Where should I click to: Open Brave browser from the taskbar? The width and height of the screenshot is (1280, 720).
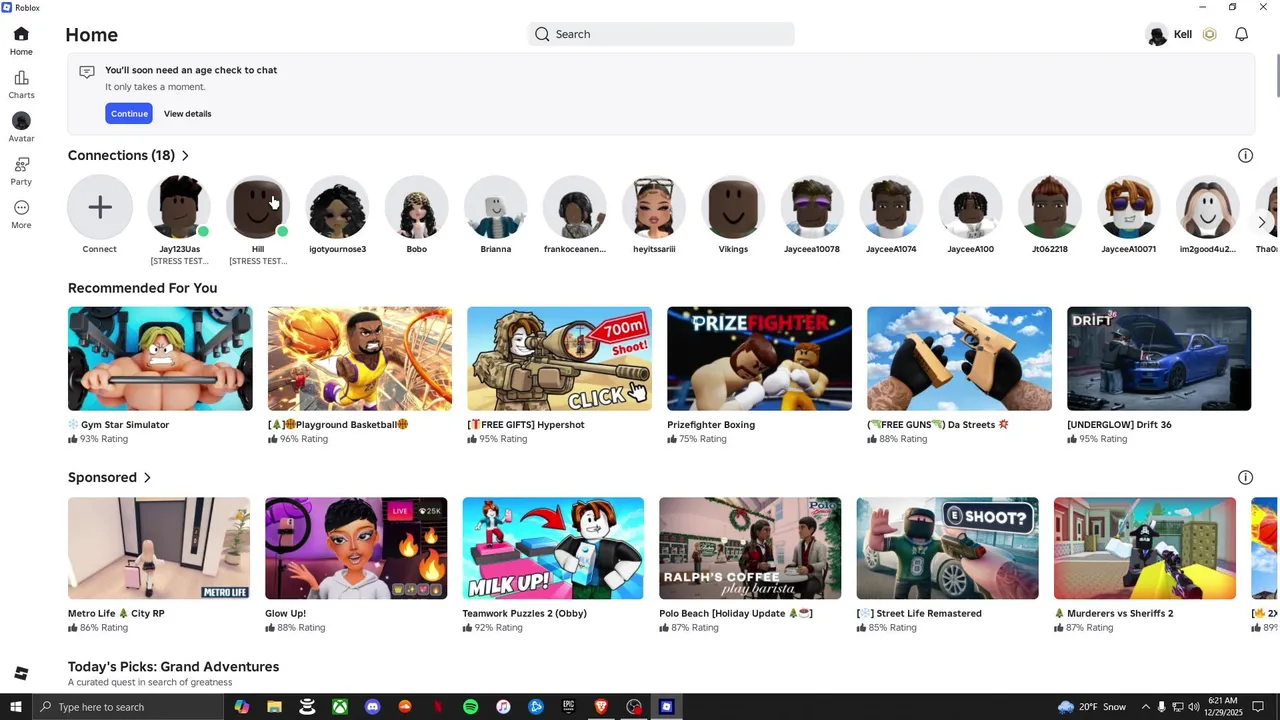point(601,707)
